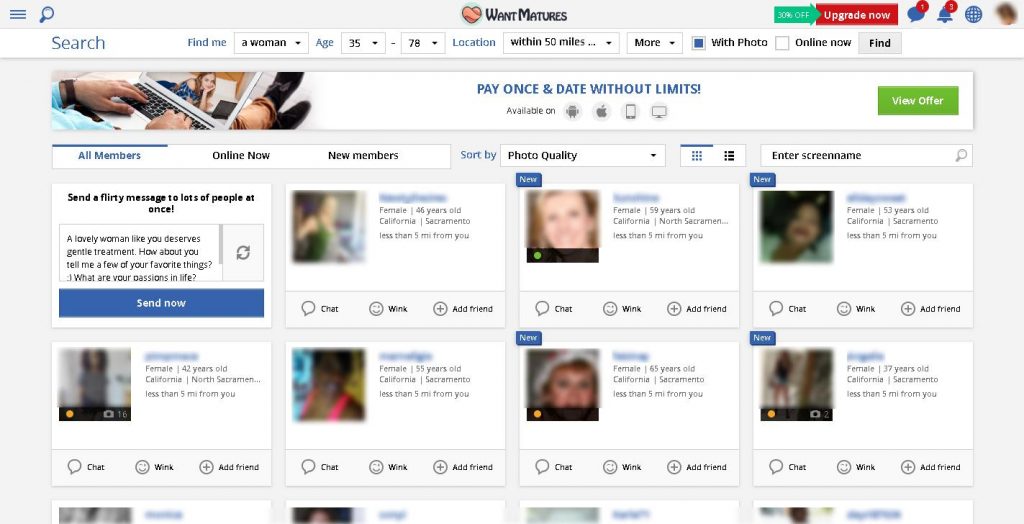Image resolution: width=1024 pixels, height=524 pixels.
Task: Open the 'a woman' gender dropdown
Action: coord(271,42)
